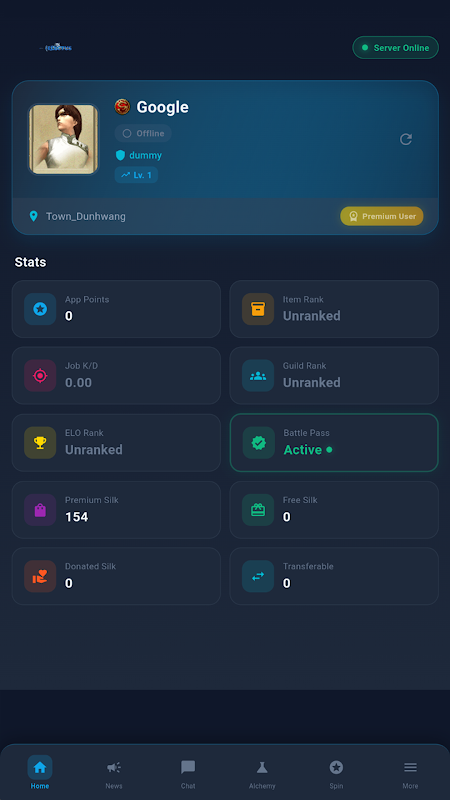This screenshot has height=800, width=450.
Task: Open the Spin tab
Action: click(336, 773)
